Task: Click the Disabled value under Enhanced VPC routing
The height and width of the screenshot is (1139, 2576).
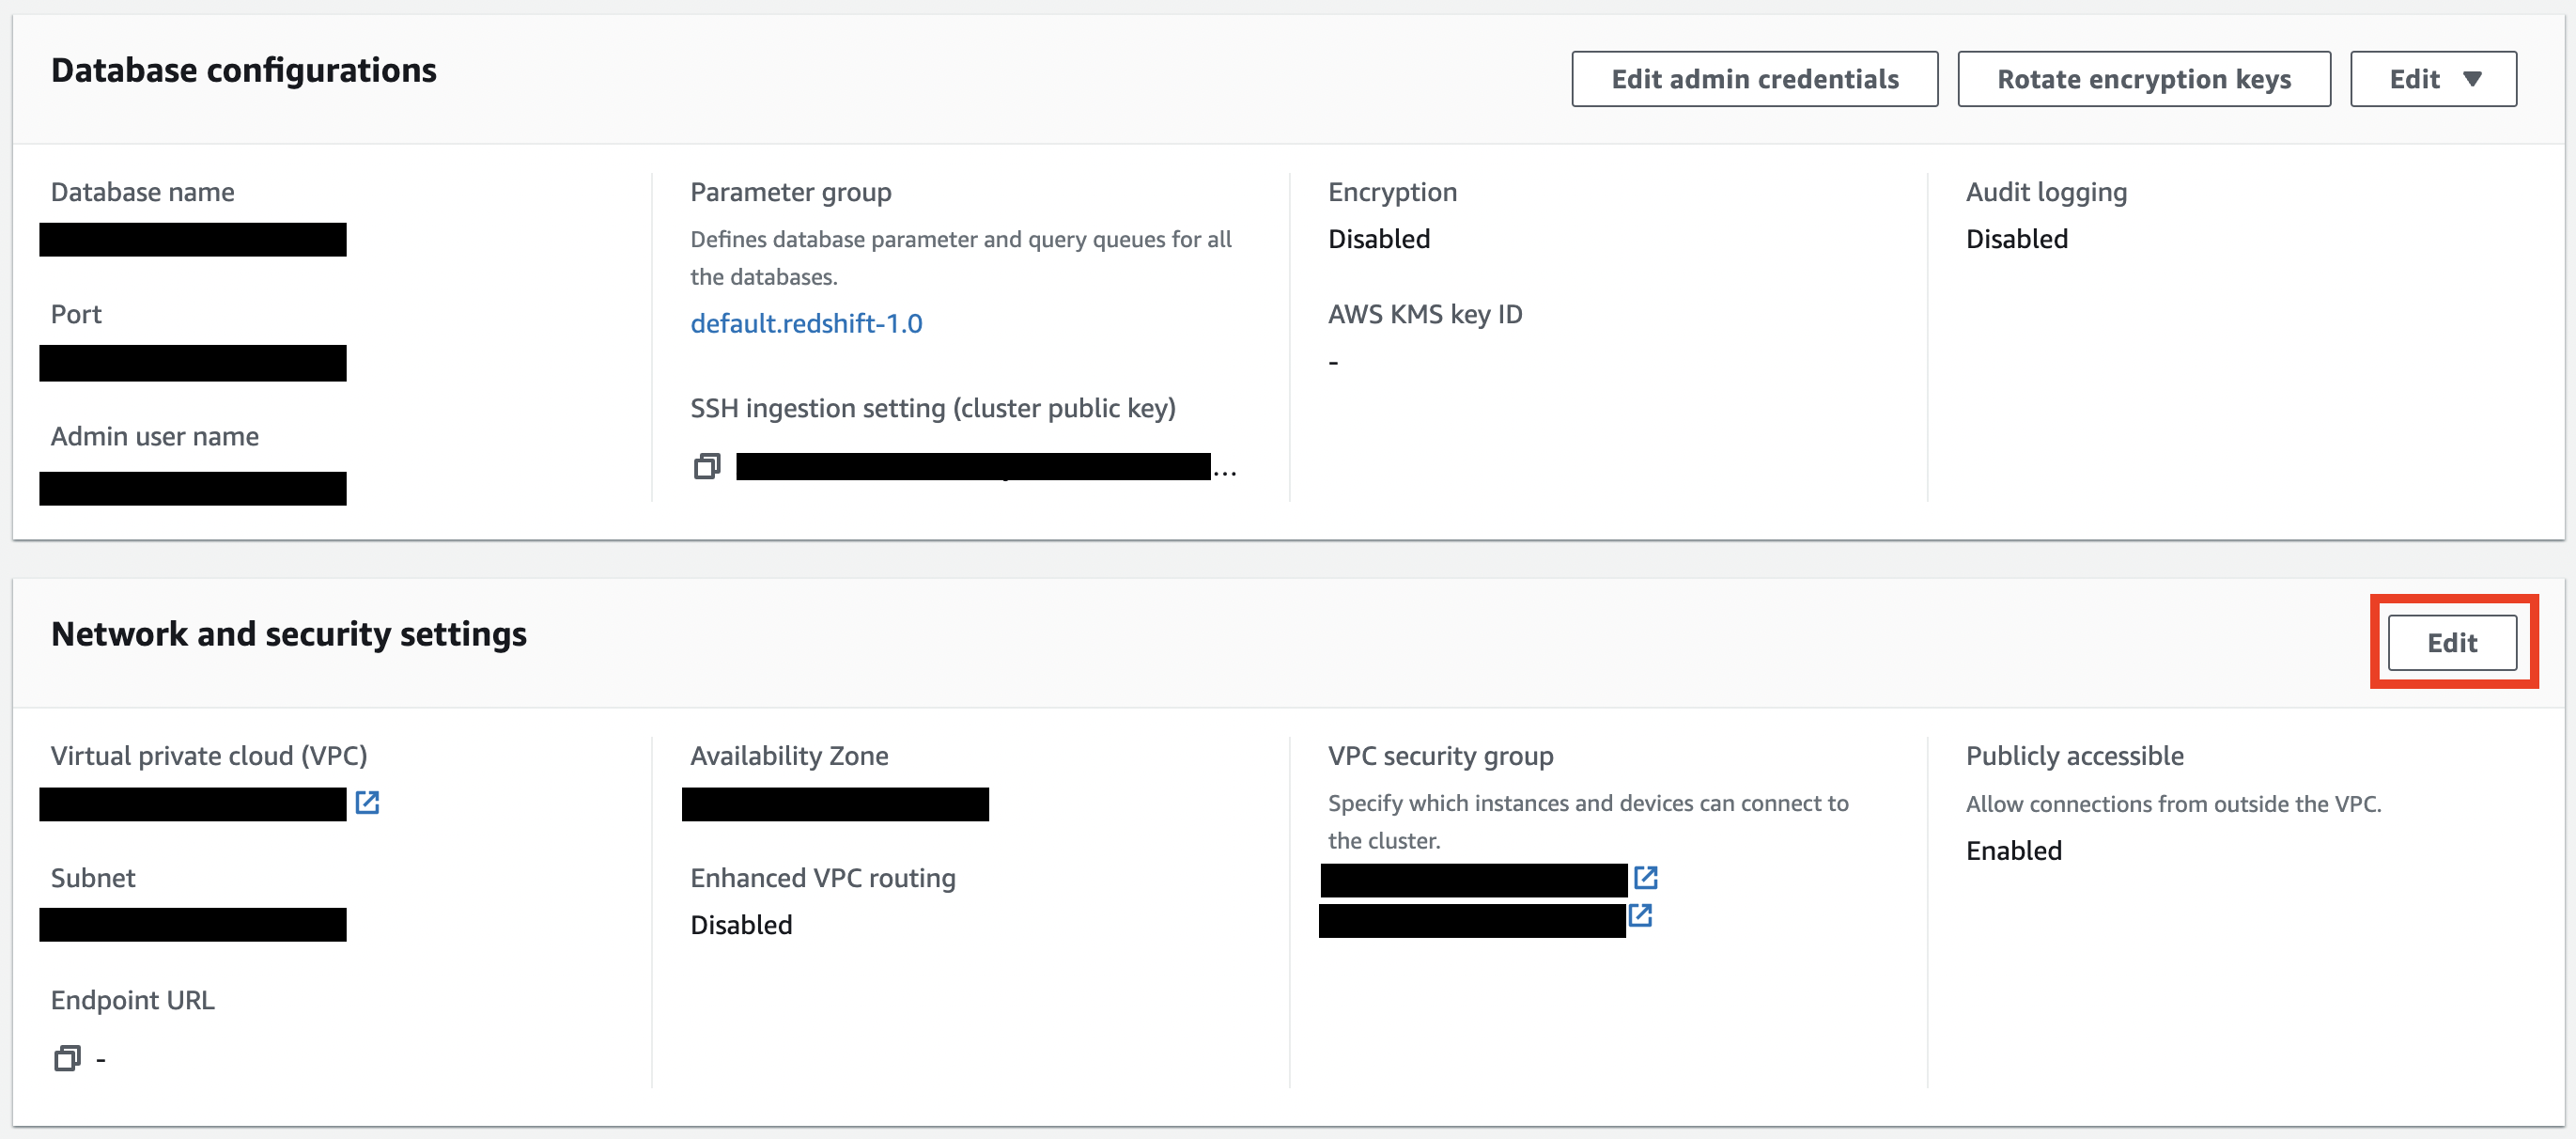Action: point(741,924)
